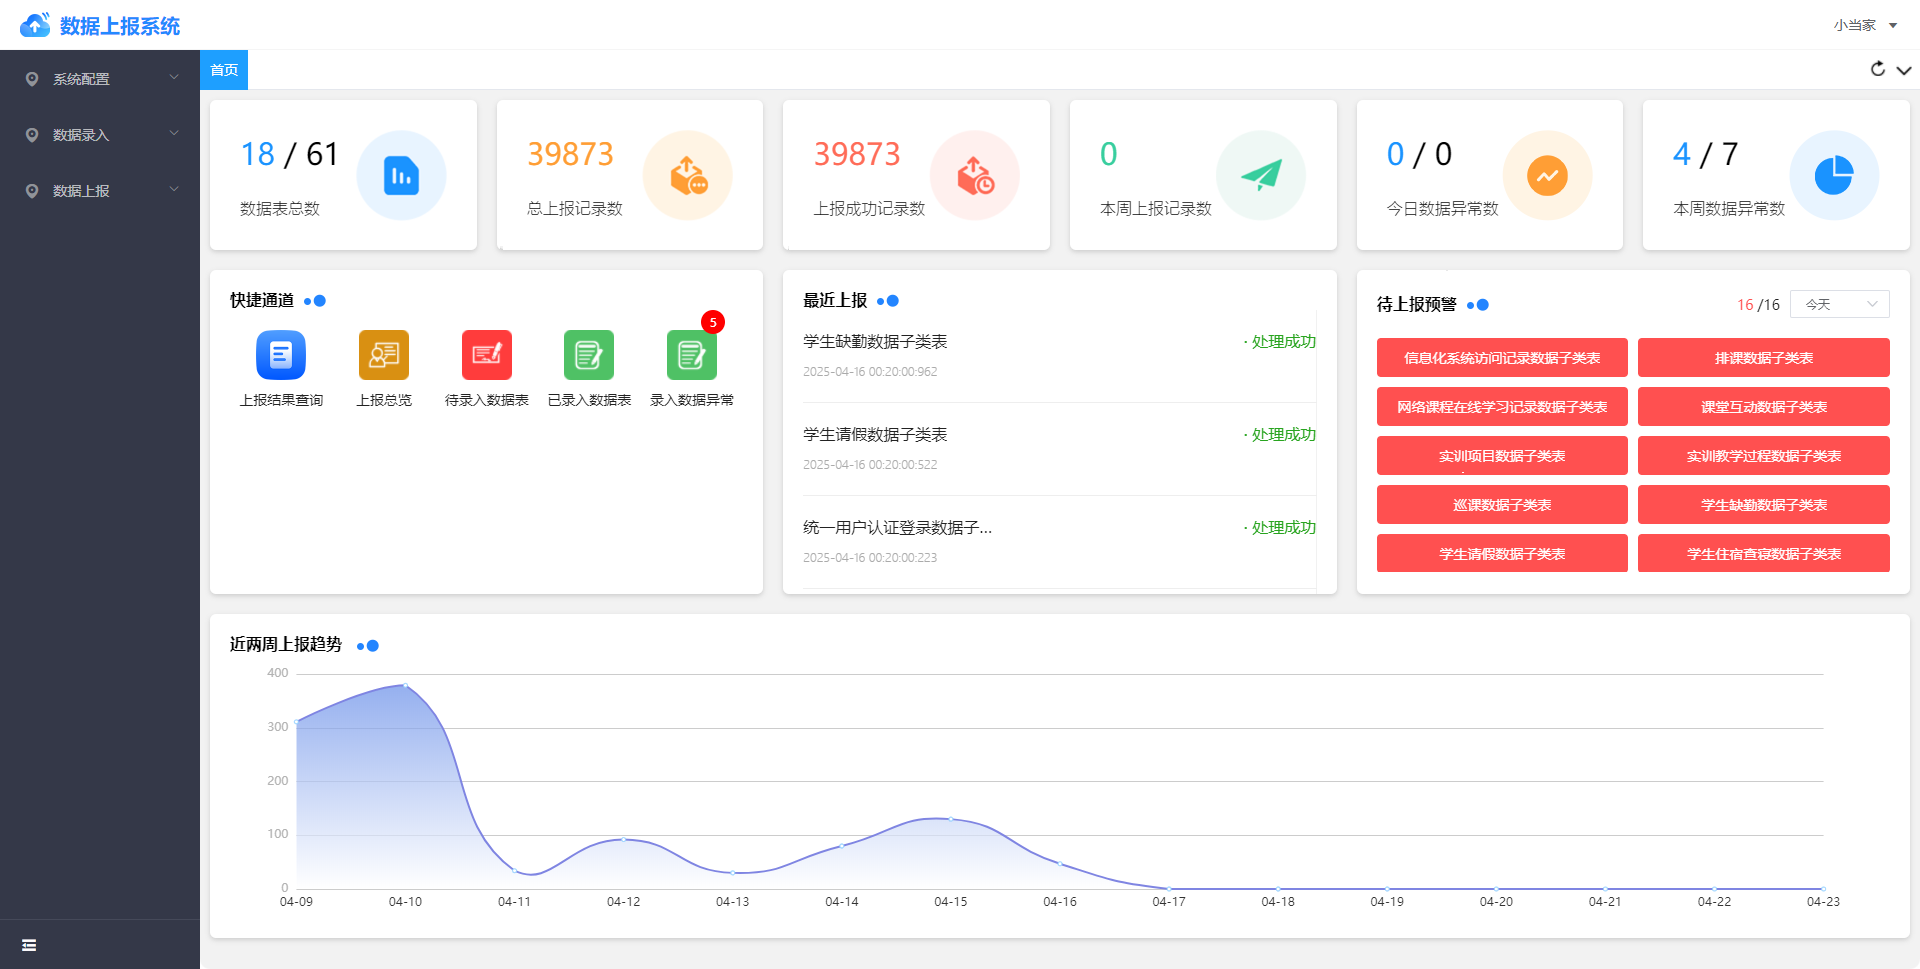Expand the 系统配置 menu chevron
Image resolution: width=1920 pixels, height=969 pixels.
point(174,77)
